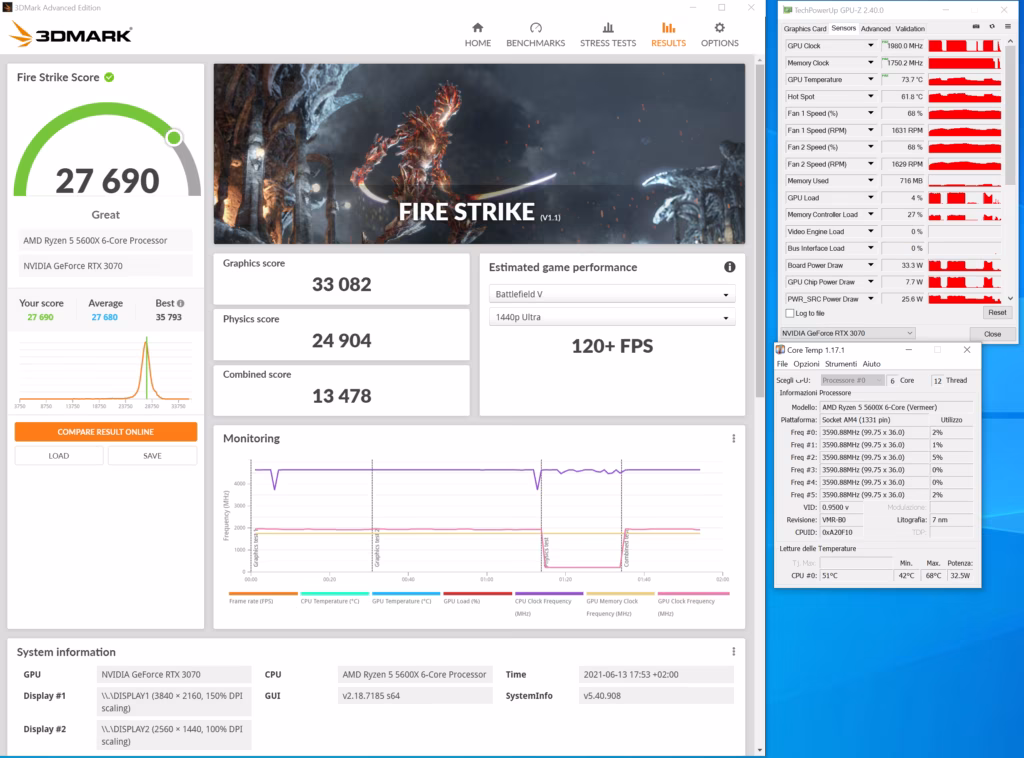Image resolution: width=1024 pixels, height=758 pixels.
Task: Open the OPTIONS gear icon
Action: click(x=720, y=27)
